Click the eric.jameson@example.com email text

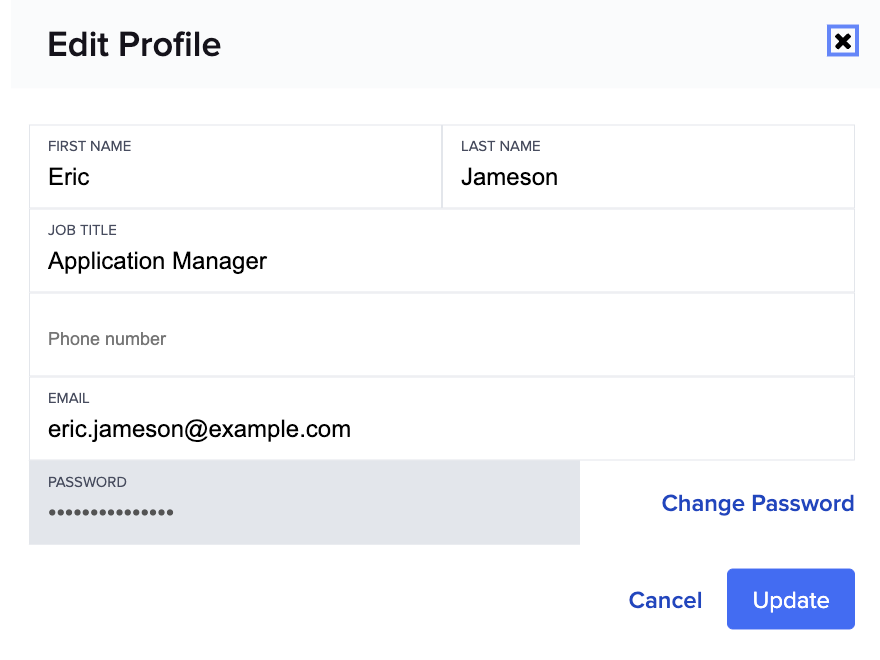[x=199, y=429]
